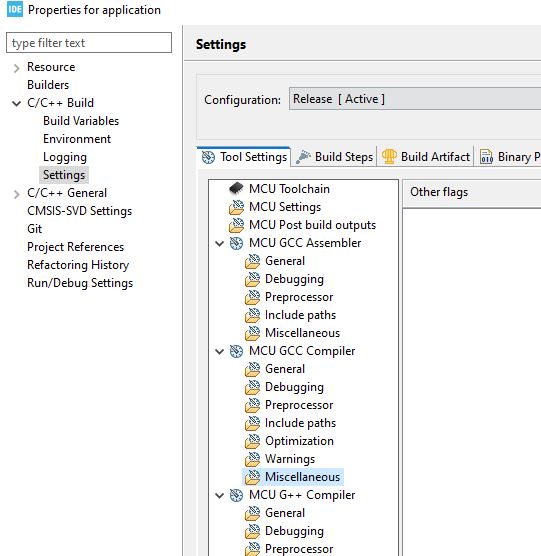Viewport: 541px width, 556px height.
Task: Click the MCU Settings folder icon
Action: point(236,207)
